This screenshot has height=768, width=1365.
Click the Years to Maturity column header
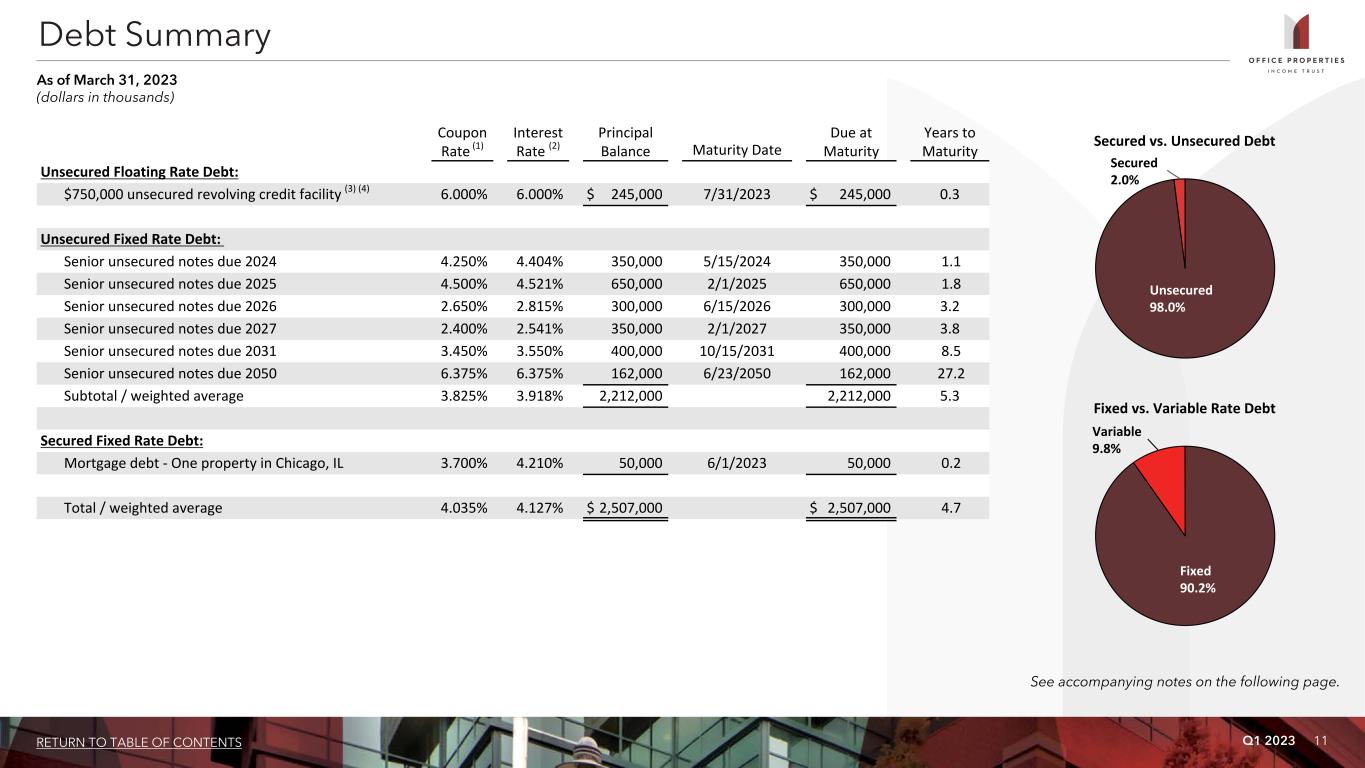tap(949, 142)
